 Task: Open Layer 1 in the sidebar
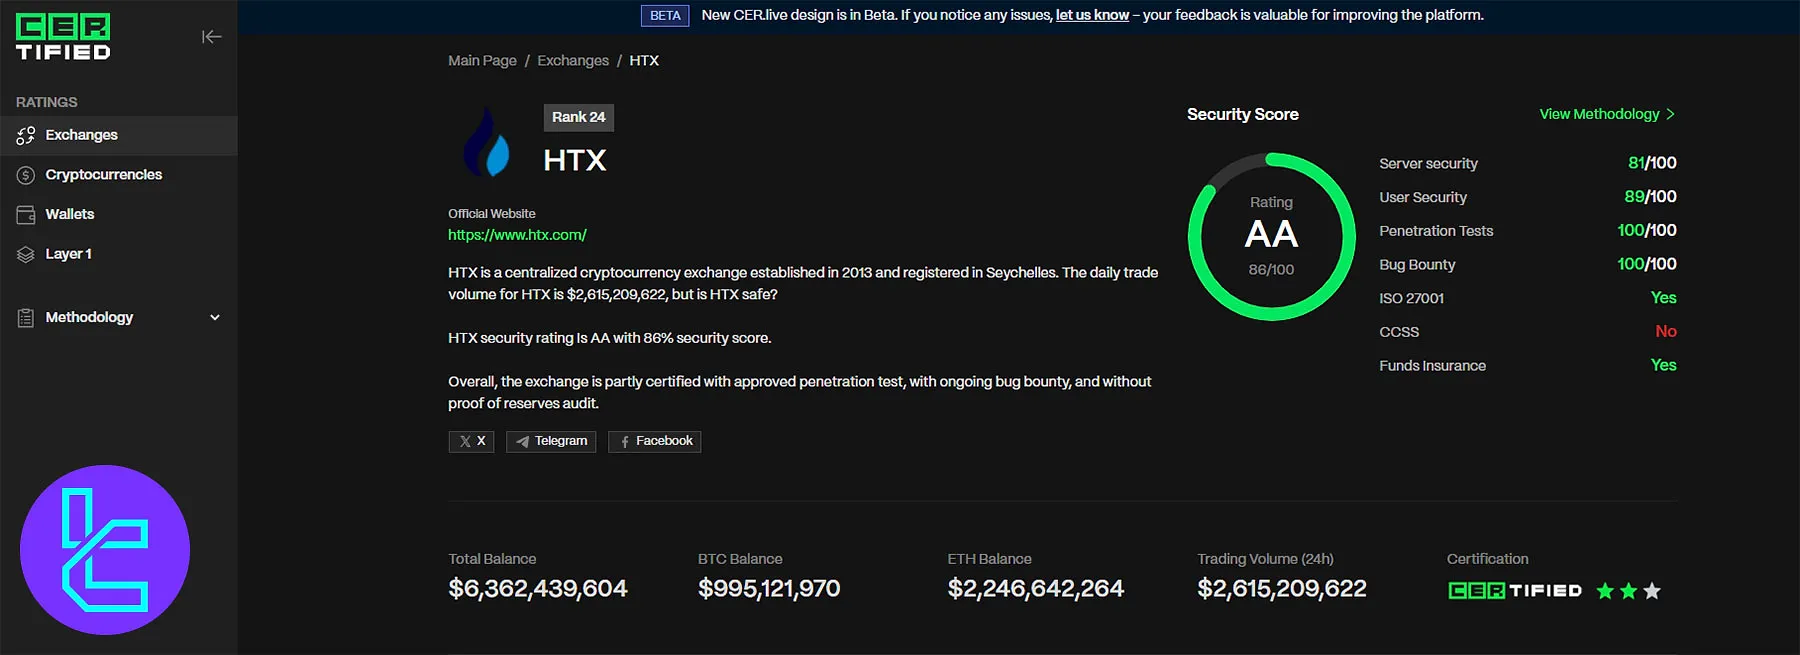[119, 255]
